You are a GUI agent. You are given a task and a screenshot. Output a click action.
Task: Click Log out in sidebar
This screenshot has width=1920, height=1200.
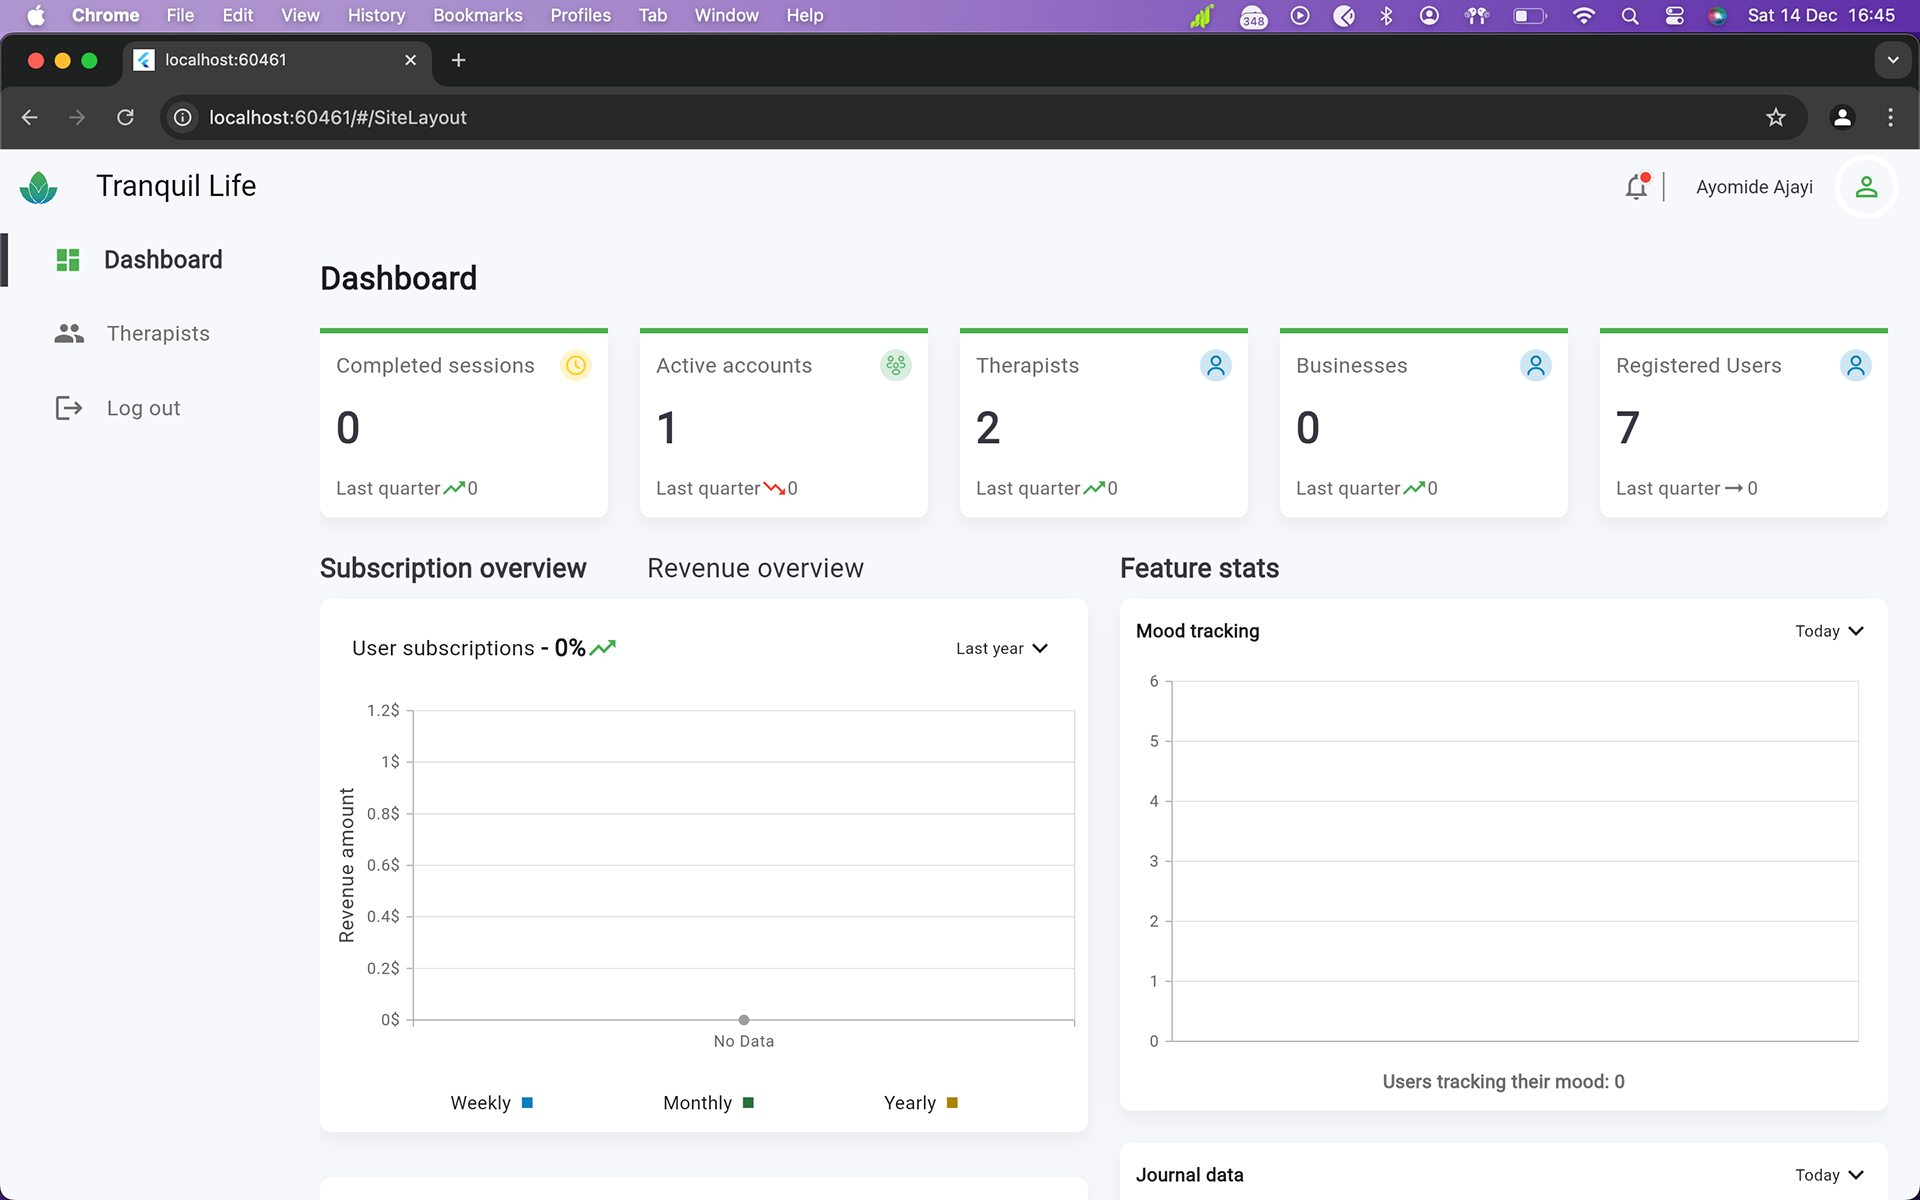coord(143,408)
